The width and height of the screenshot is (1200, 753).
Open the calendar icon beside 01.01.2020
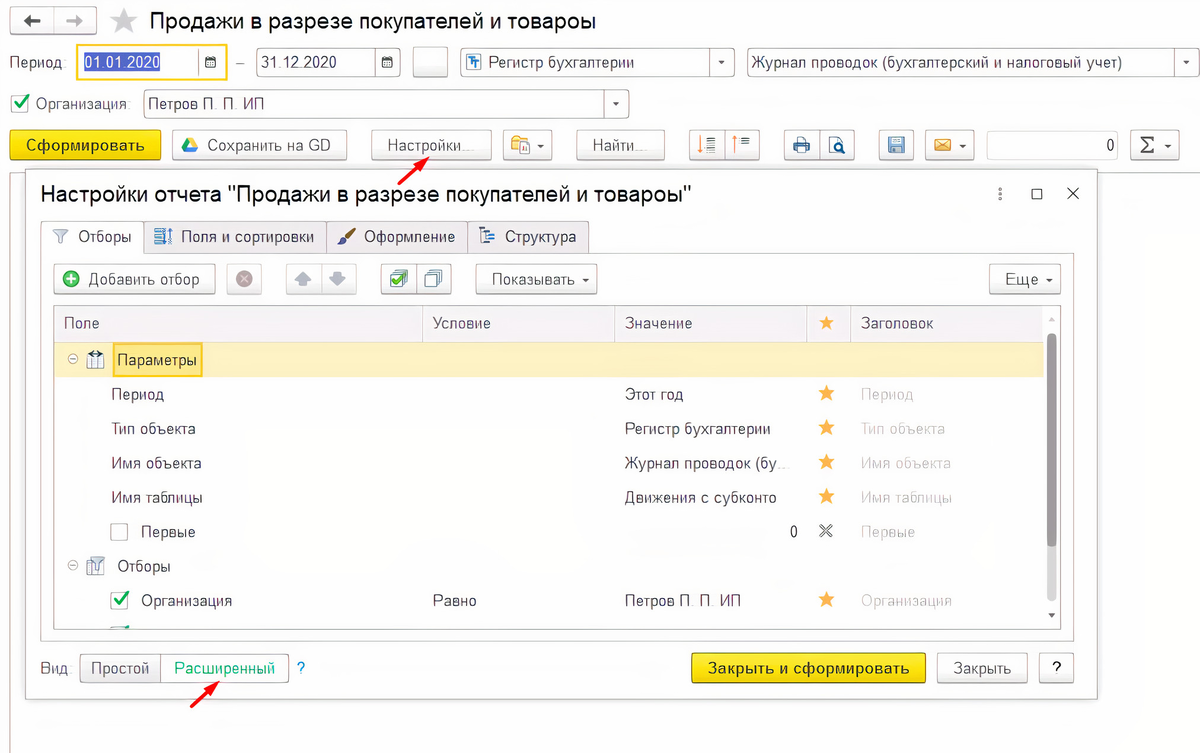(x=210, y=61)
